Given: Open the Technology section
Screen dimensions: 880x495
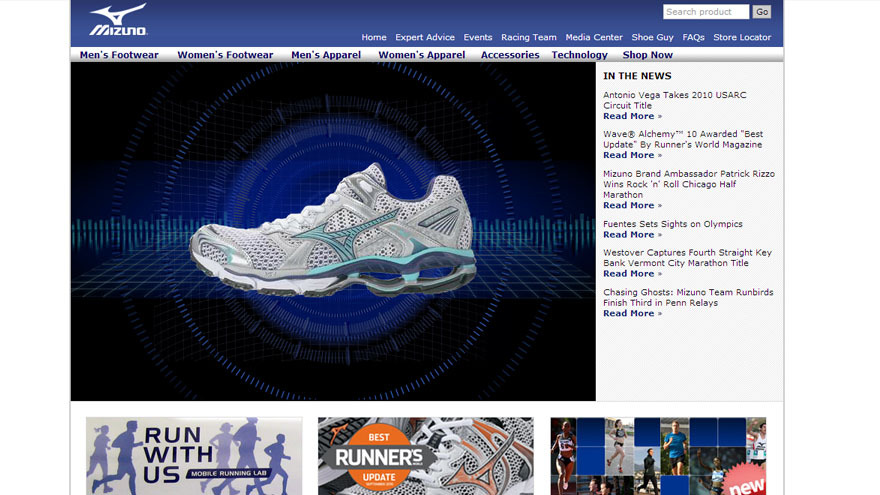Looking at the screenshot, I should pos(579,55).
